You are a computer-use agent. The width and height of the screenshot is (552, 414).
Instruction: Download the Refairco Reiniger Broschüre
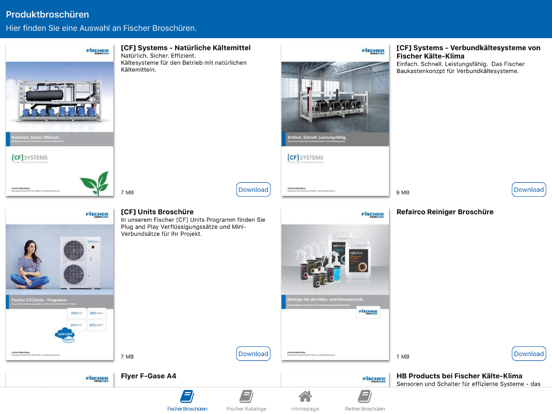coord(529,353)
